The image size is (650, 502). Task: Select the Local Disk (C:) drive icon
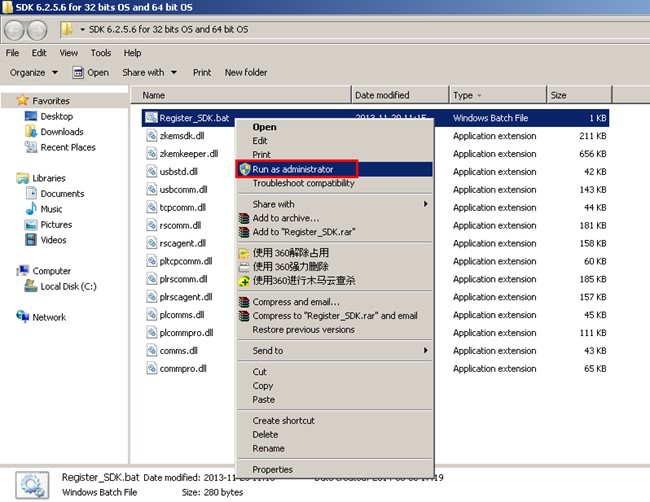point(30,287)
